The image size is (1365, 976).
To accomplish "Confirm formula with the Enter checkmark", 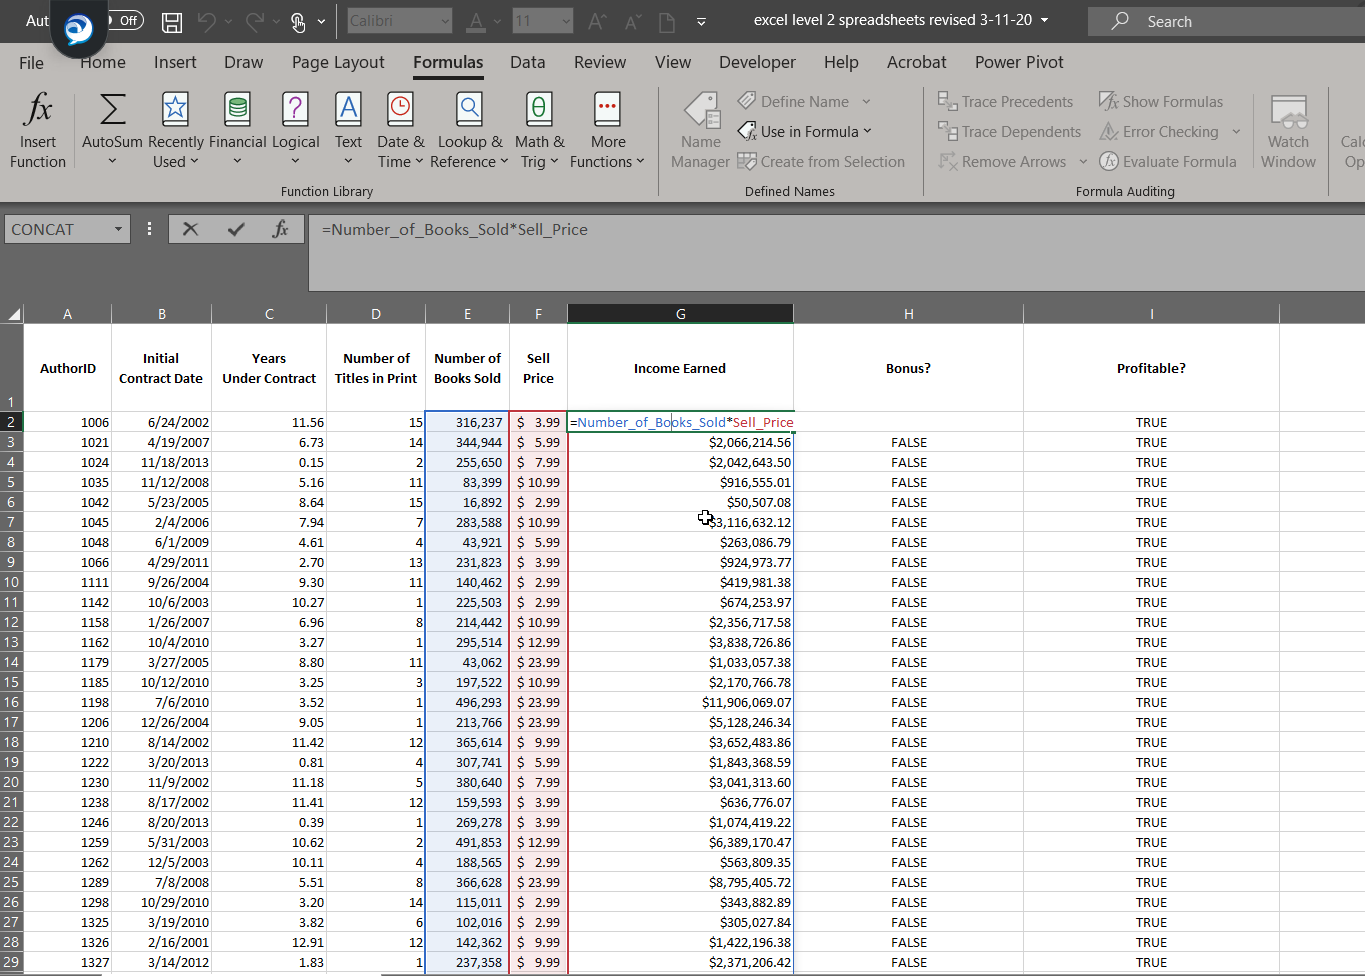I will click(236, 229).
